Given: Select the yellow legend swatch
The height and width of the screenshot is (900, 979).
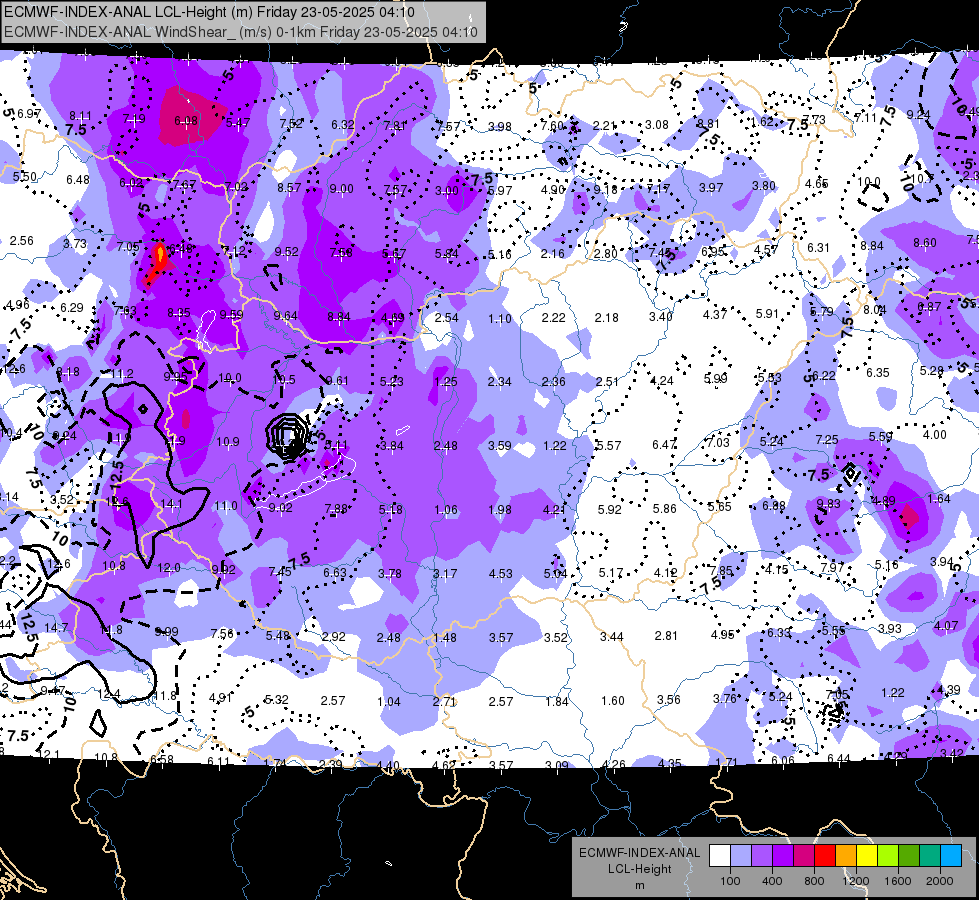Looking at the screenshot, I should pos(867,855).
